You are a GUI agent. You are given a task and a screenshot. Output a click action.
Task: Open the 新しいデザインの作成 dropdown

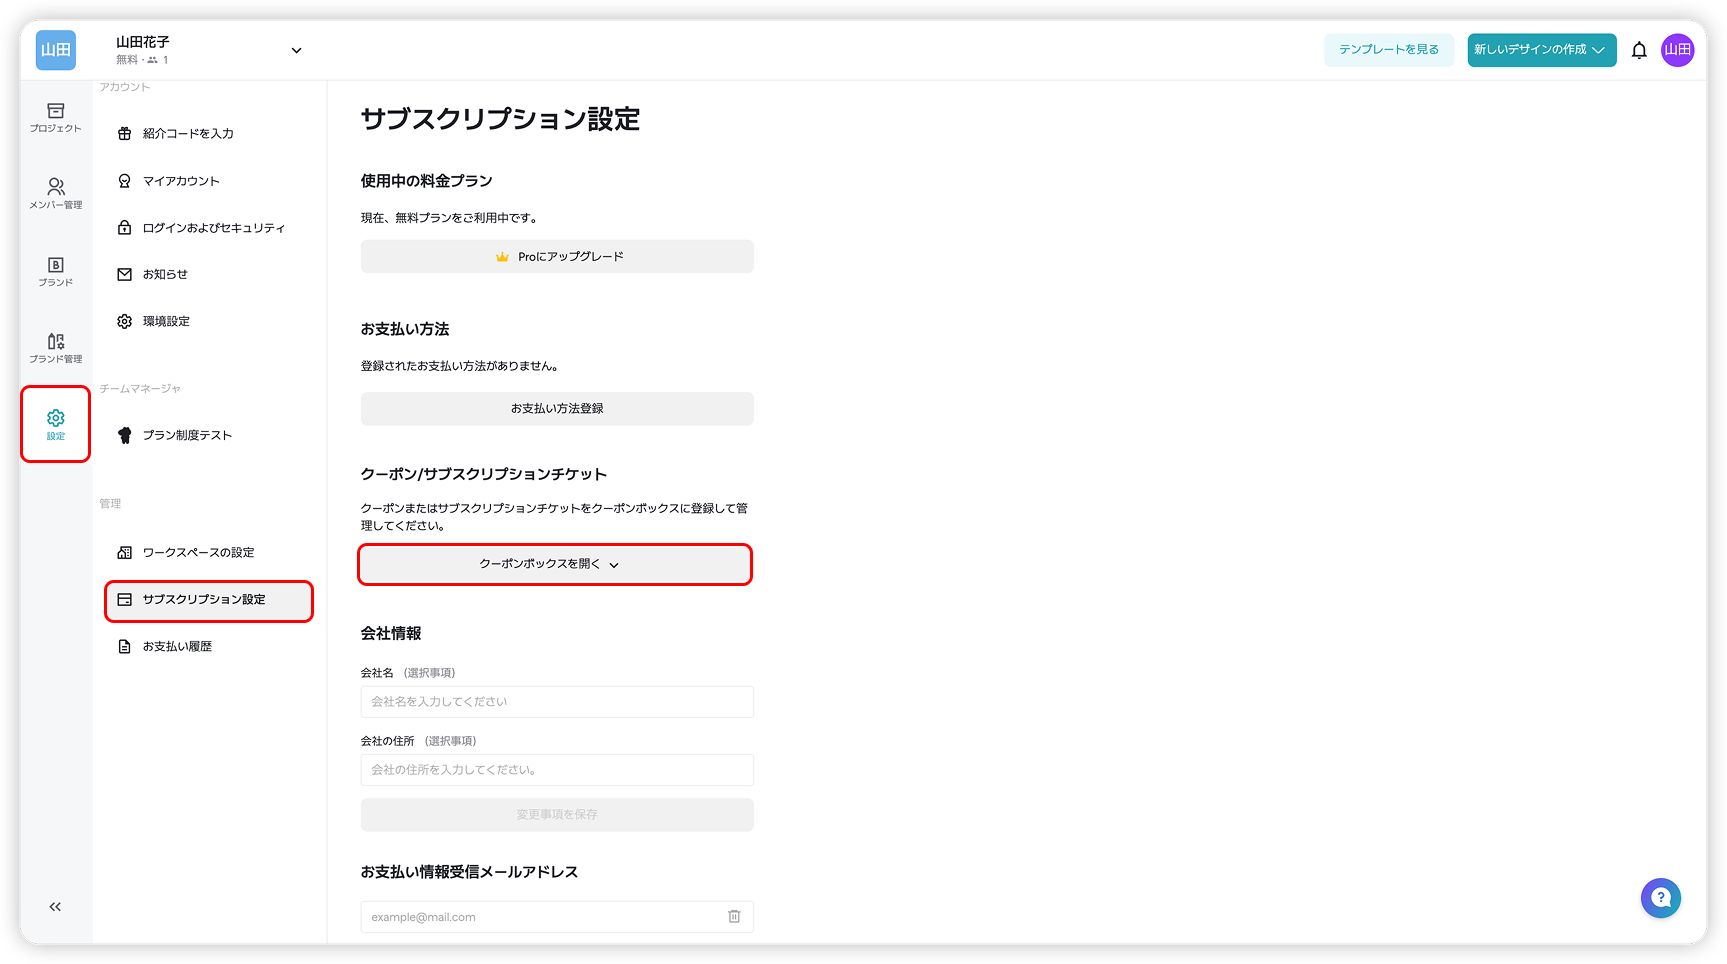[1541, 50]
